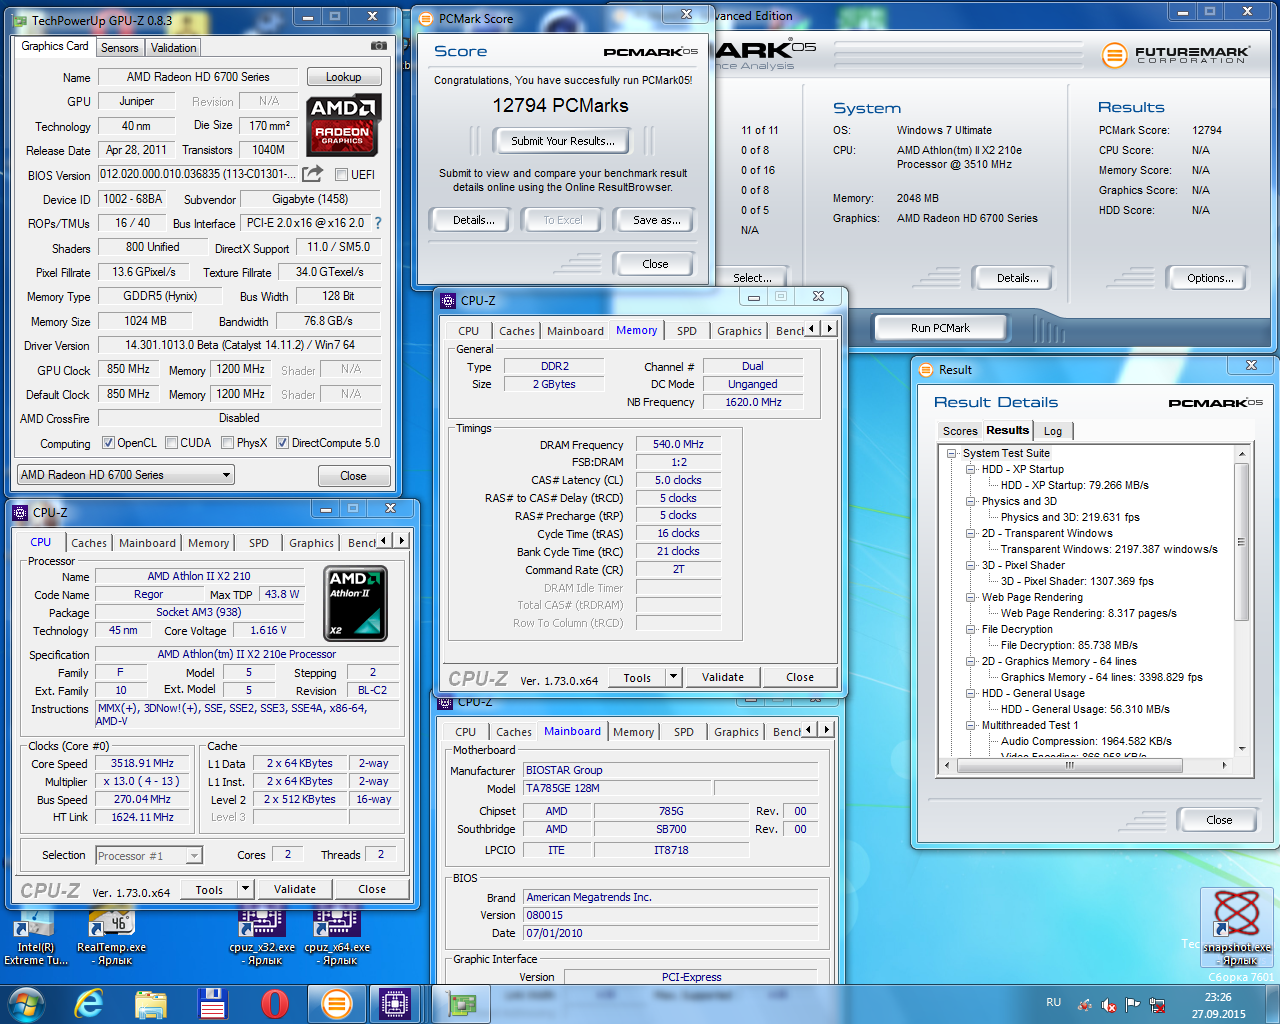This screenshot has height=1024, width=1280.
Task: Open the Scores tab in Result Details
Action: pos(960,431)
